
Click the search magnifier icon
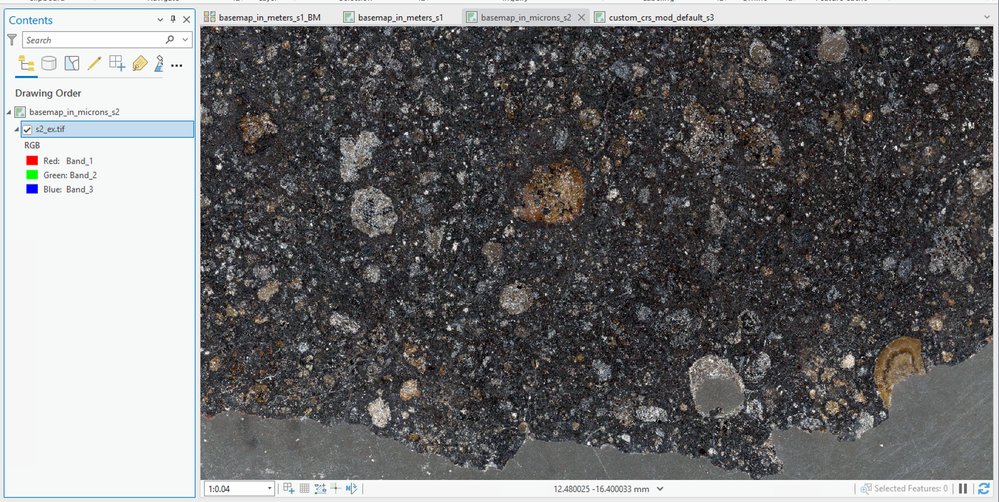pyautogui.click(x=169, y=39)
